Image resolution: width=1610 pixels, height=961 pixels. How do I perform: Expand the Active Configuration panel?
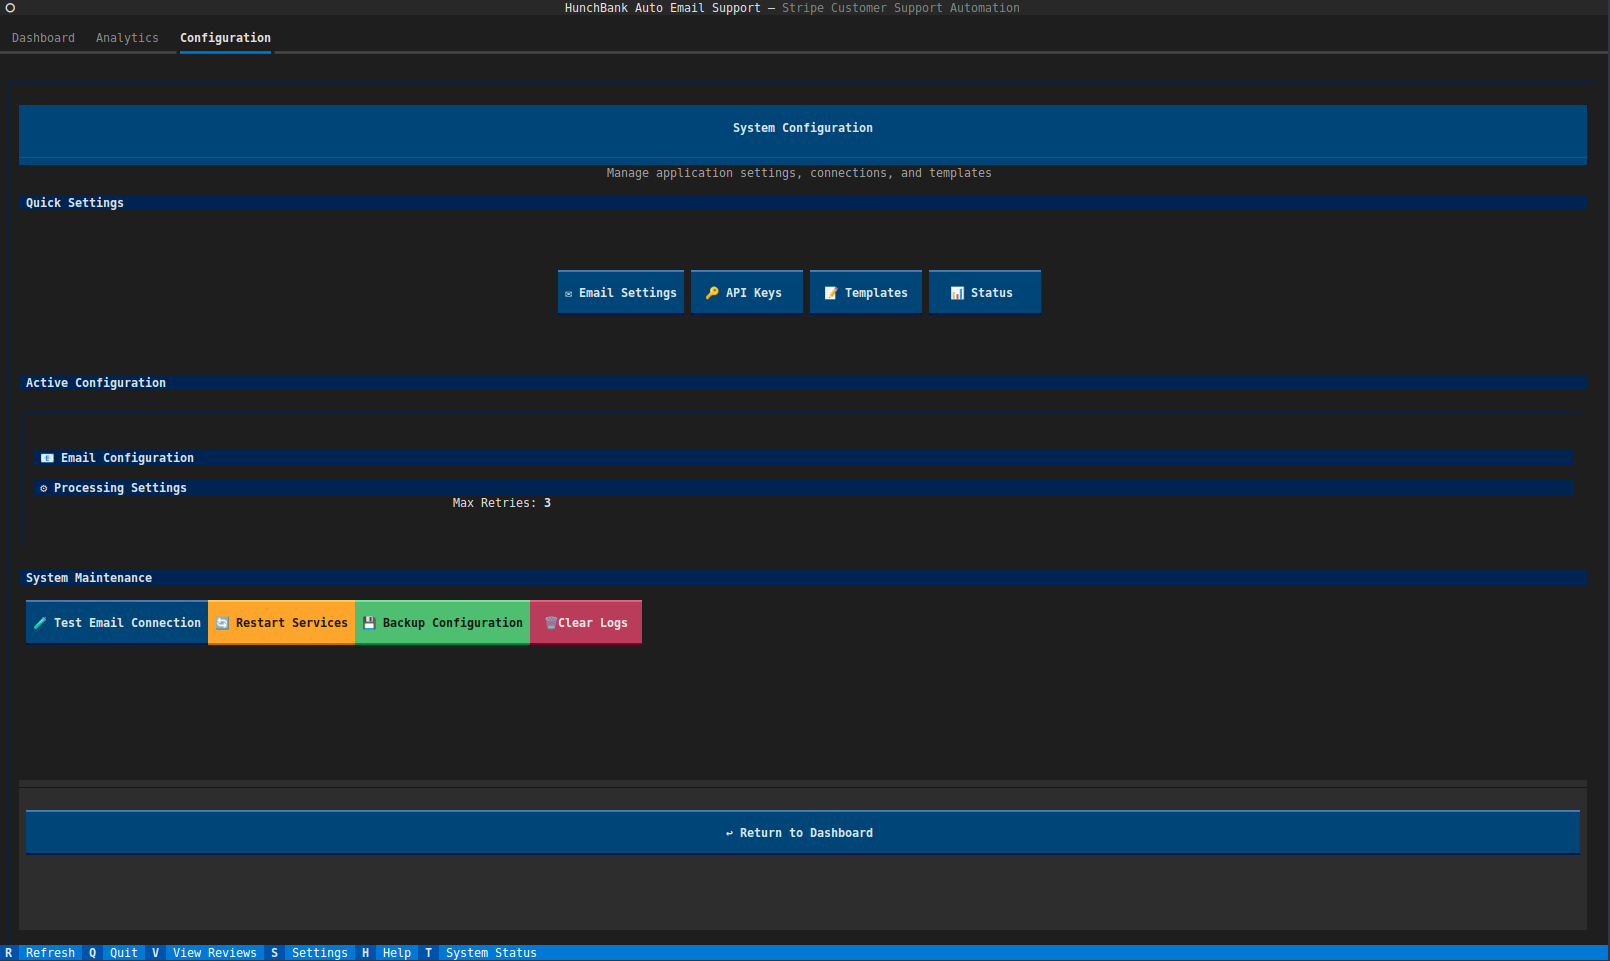pyautogui.click(x=96, y=382)
